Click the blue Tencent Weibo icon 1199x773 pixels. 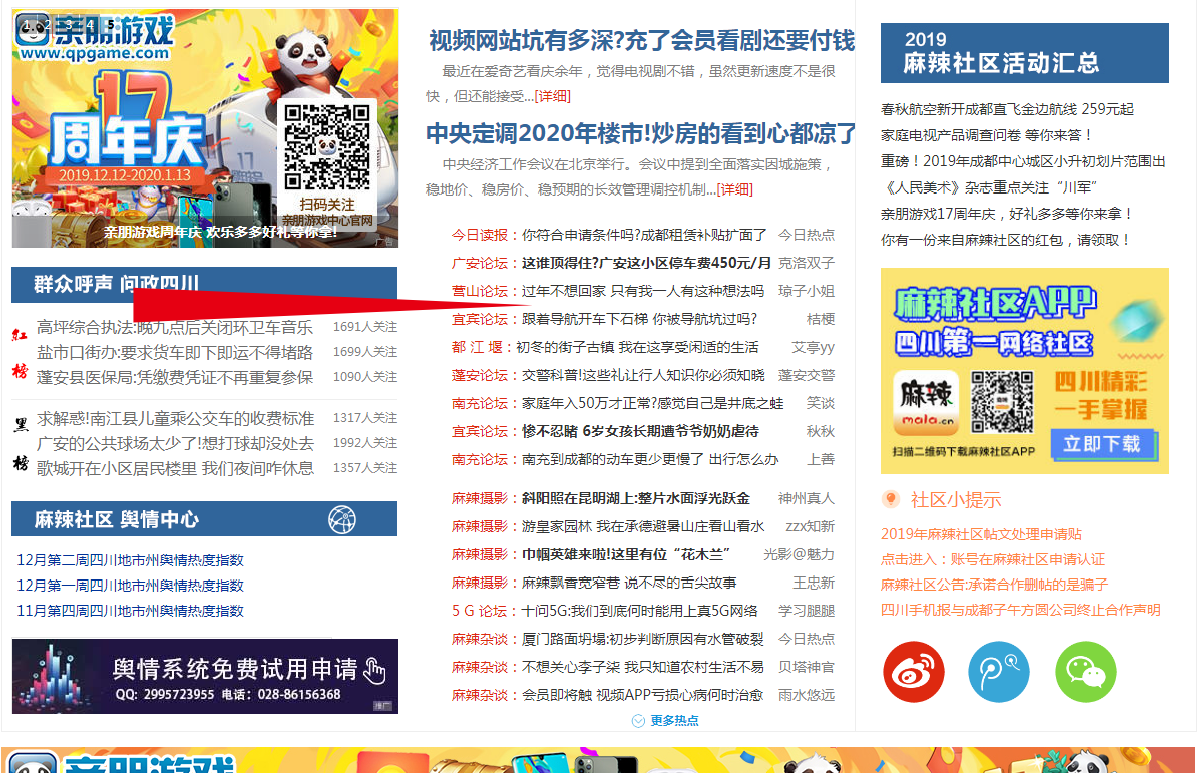point(998,672)
